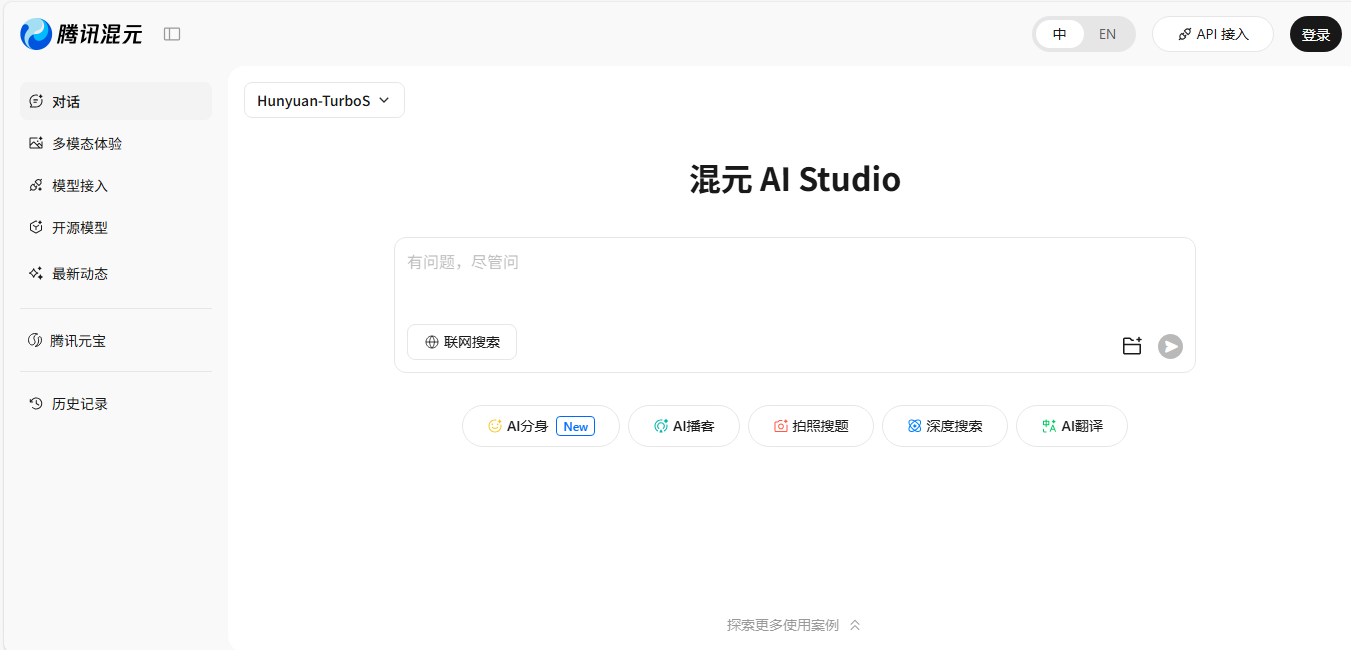This screenshot has width=1351, height=650.
Task: Open AI播客 podcast feature
Action: tap(683, 426)
